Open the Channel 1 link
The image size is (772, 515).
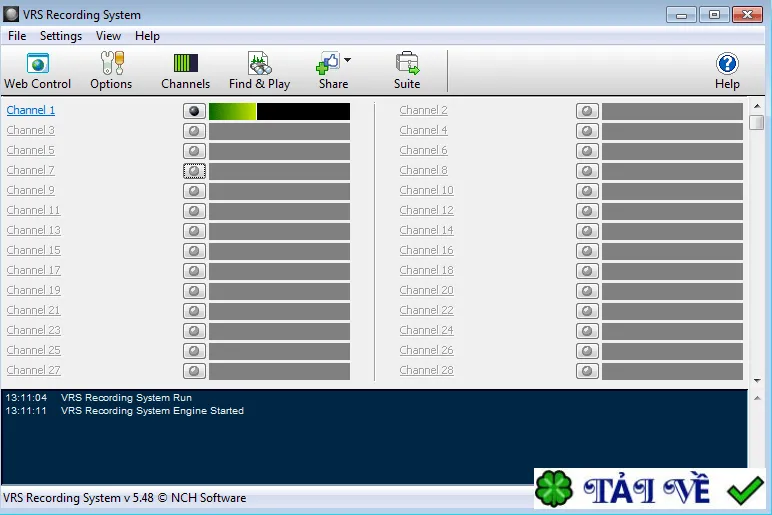click(31, 110)
